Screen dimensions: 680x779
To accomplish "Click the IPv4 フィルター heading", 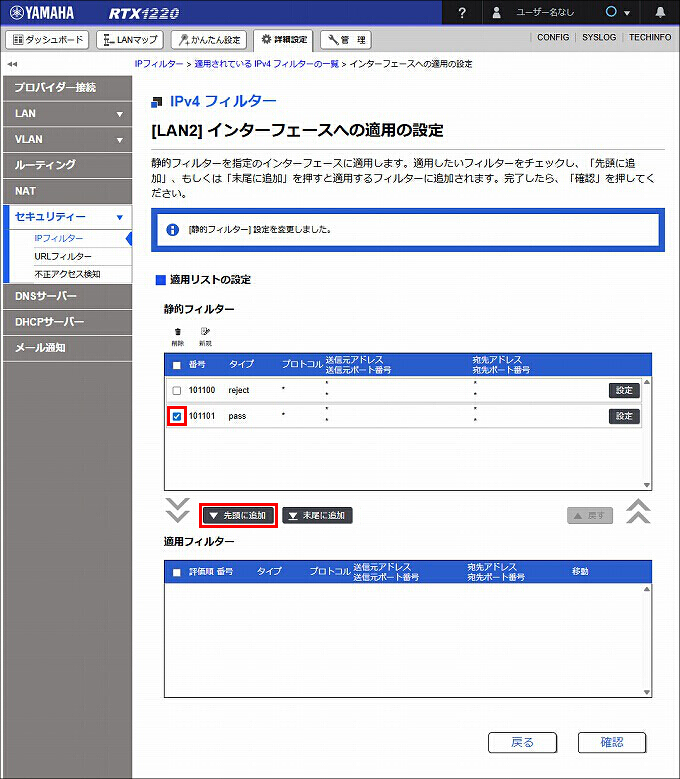I will [223, 101].
